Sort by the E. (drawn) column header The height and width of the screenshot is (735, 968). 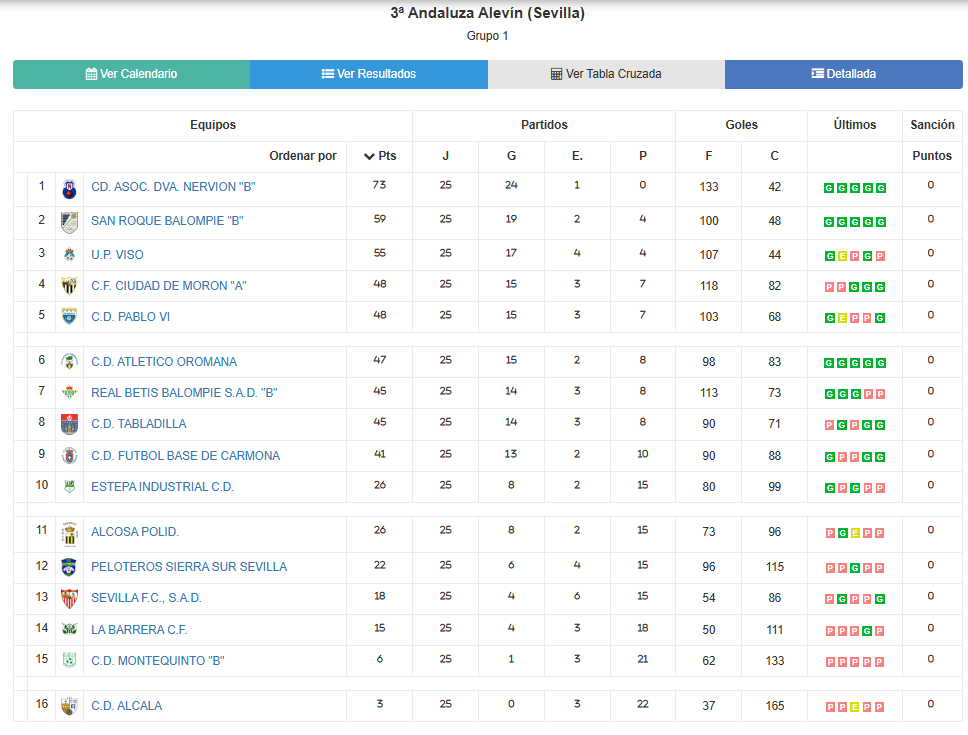pyautogui.click(x=577, y=156)
